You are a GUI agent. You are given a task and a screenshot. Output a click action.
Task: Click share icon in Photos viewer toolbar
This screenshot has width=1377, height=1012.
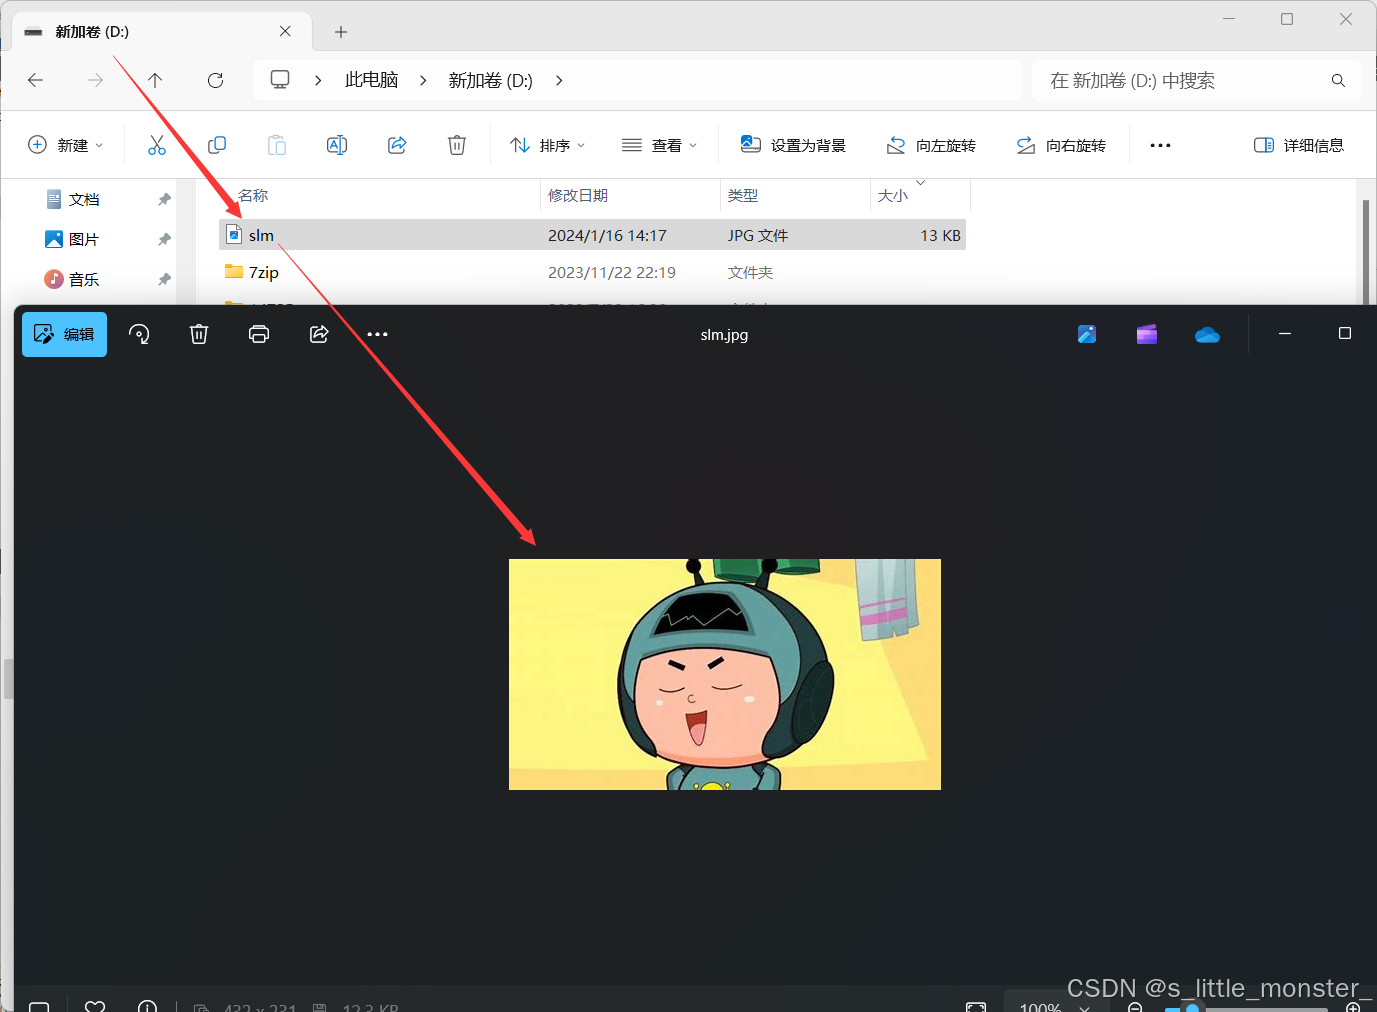pyautogui.click(x=319, y=334)
